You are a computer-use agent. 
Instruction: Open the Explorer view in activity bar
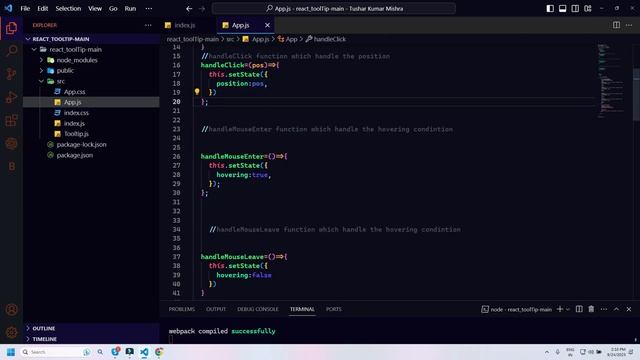(11, 28)
